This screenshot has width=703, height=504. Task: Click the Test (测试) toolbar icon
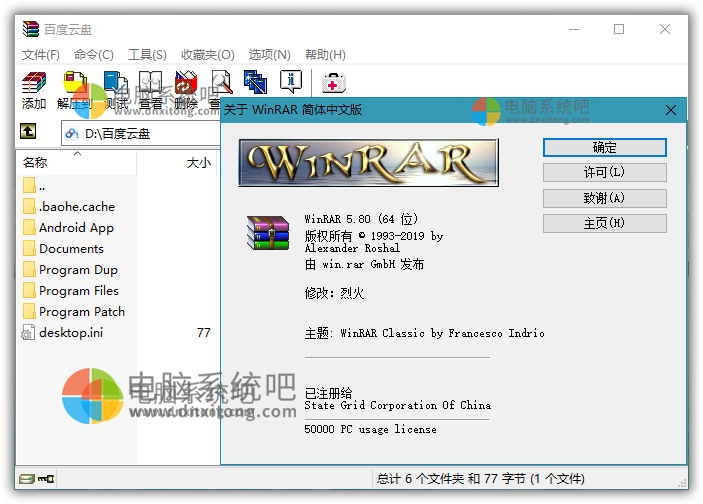tap(116, 83)
